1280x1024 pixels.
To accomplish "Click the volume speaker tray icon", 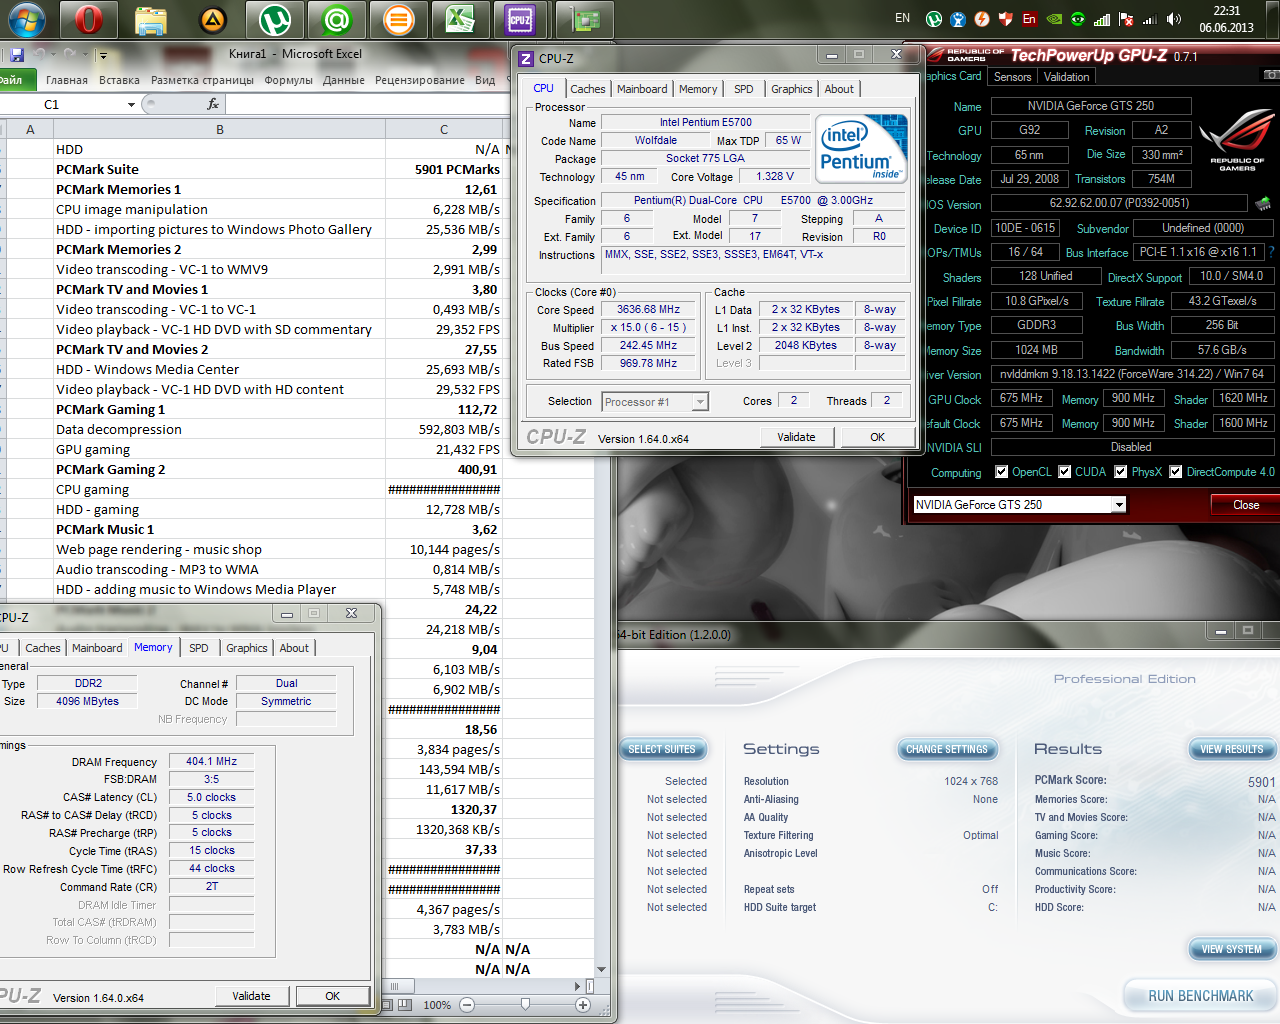I will pyautogui.click(x=1174, y=19).
